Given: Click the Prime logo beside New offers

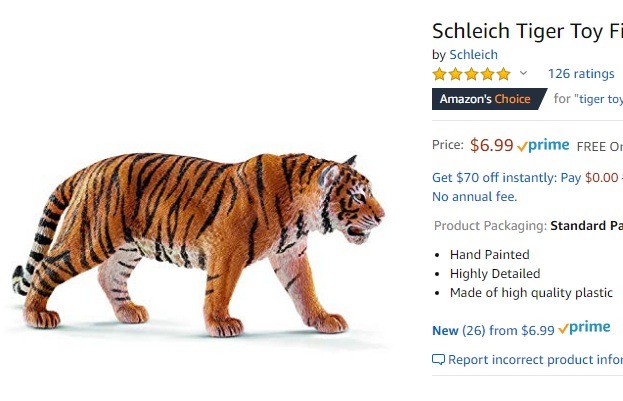Looking at the screenshot, I should (x=585, y=328).
